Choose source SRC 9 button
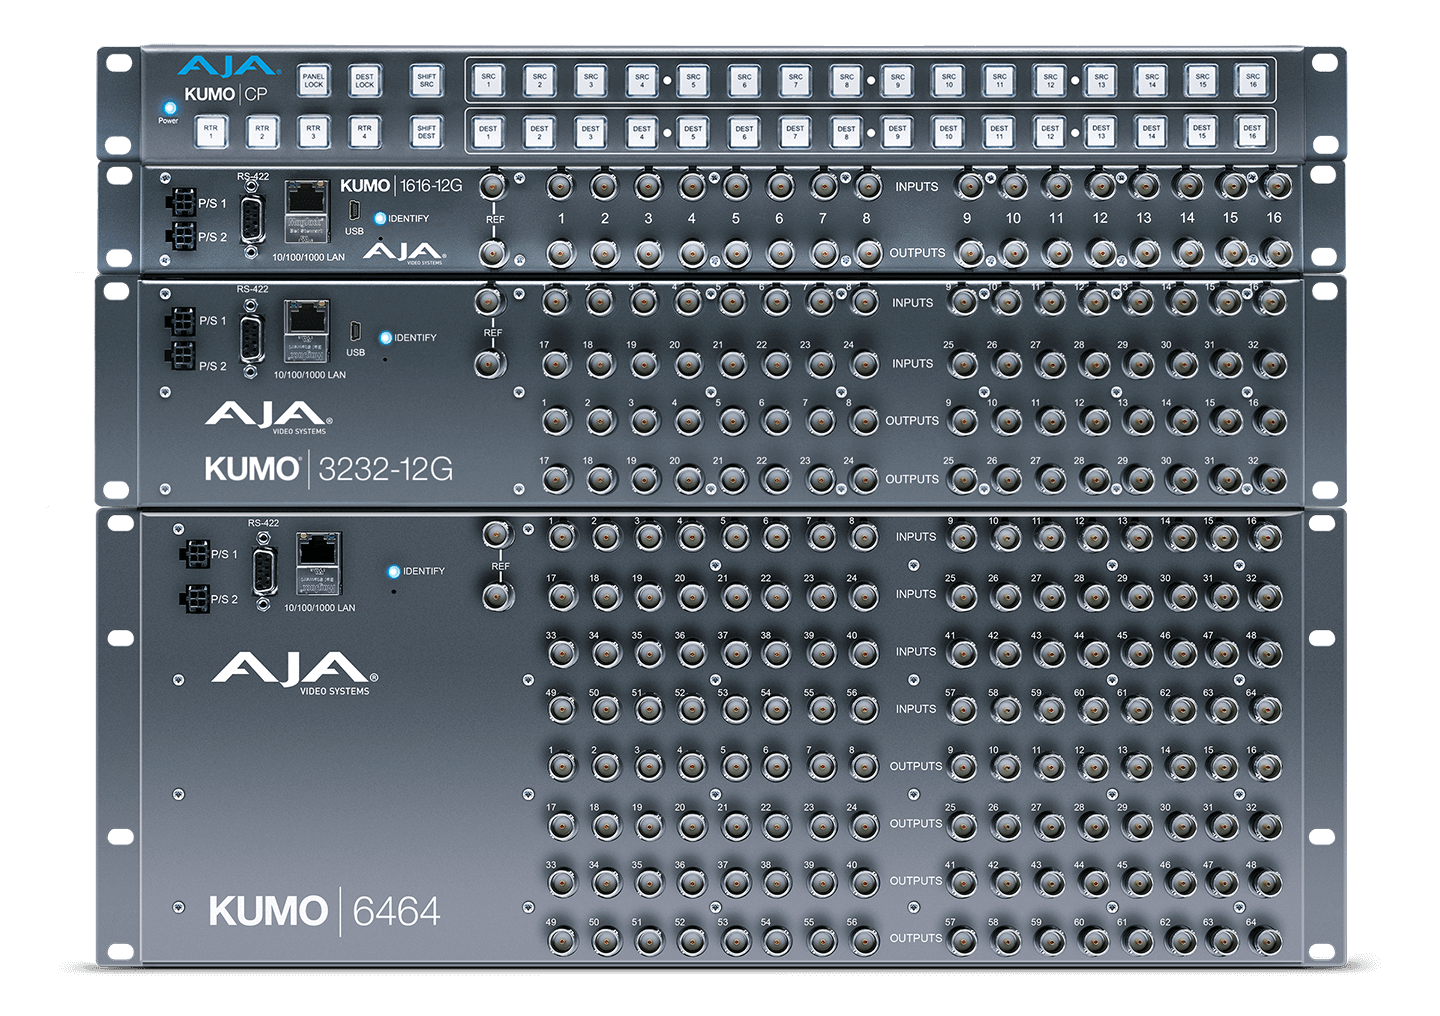 click(x=898, y=80)
